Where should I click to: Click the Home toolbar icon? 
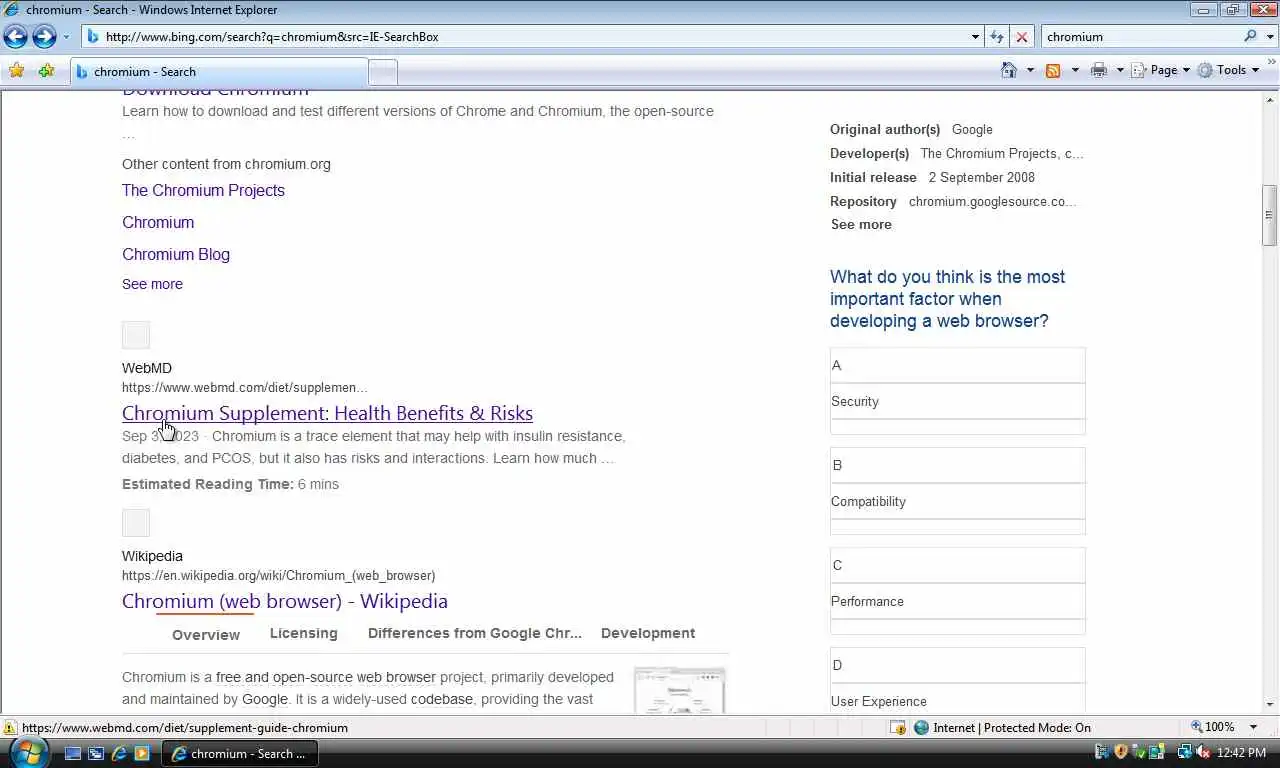(1009, 70)
